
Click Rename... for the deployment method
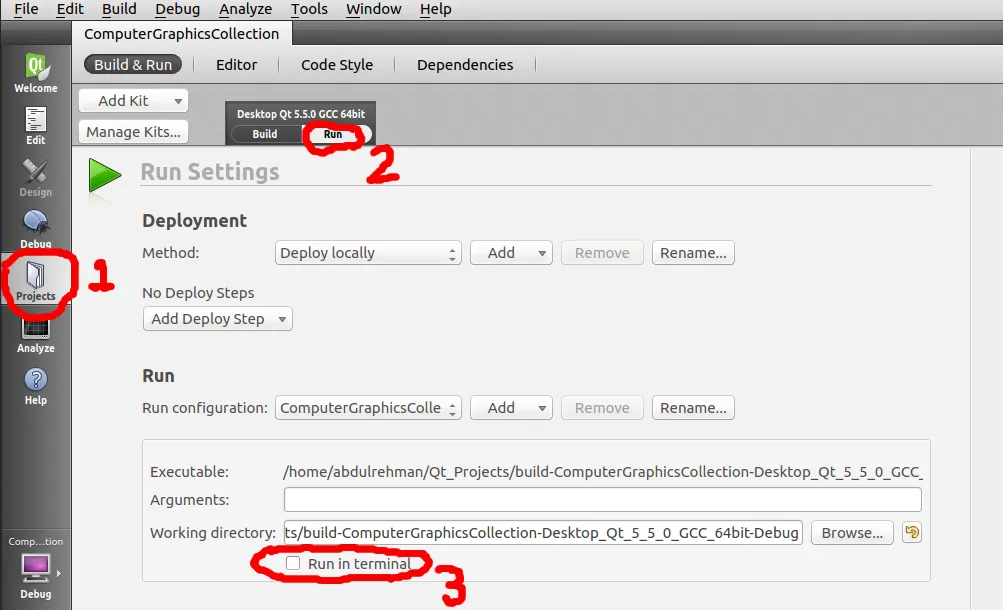click(693, 253)
